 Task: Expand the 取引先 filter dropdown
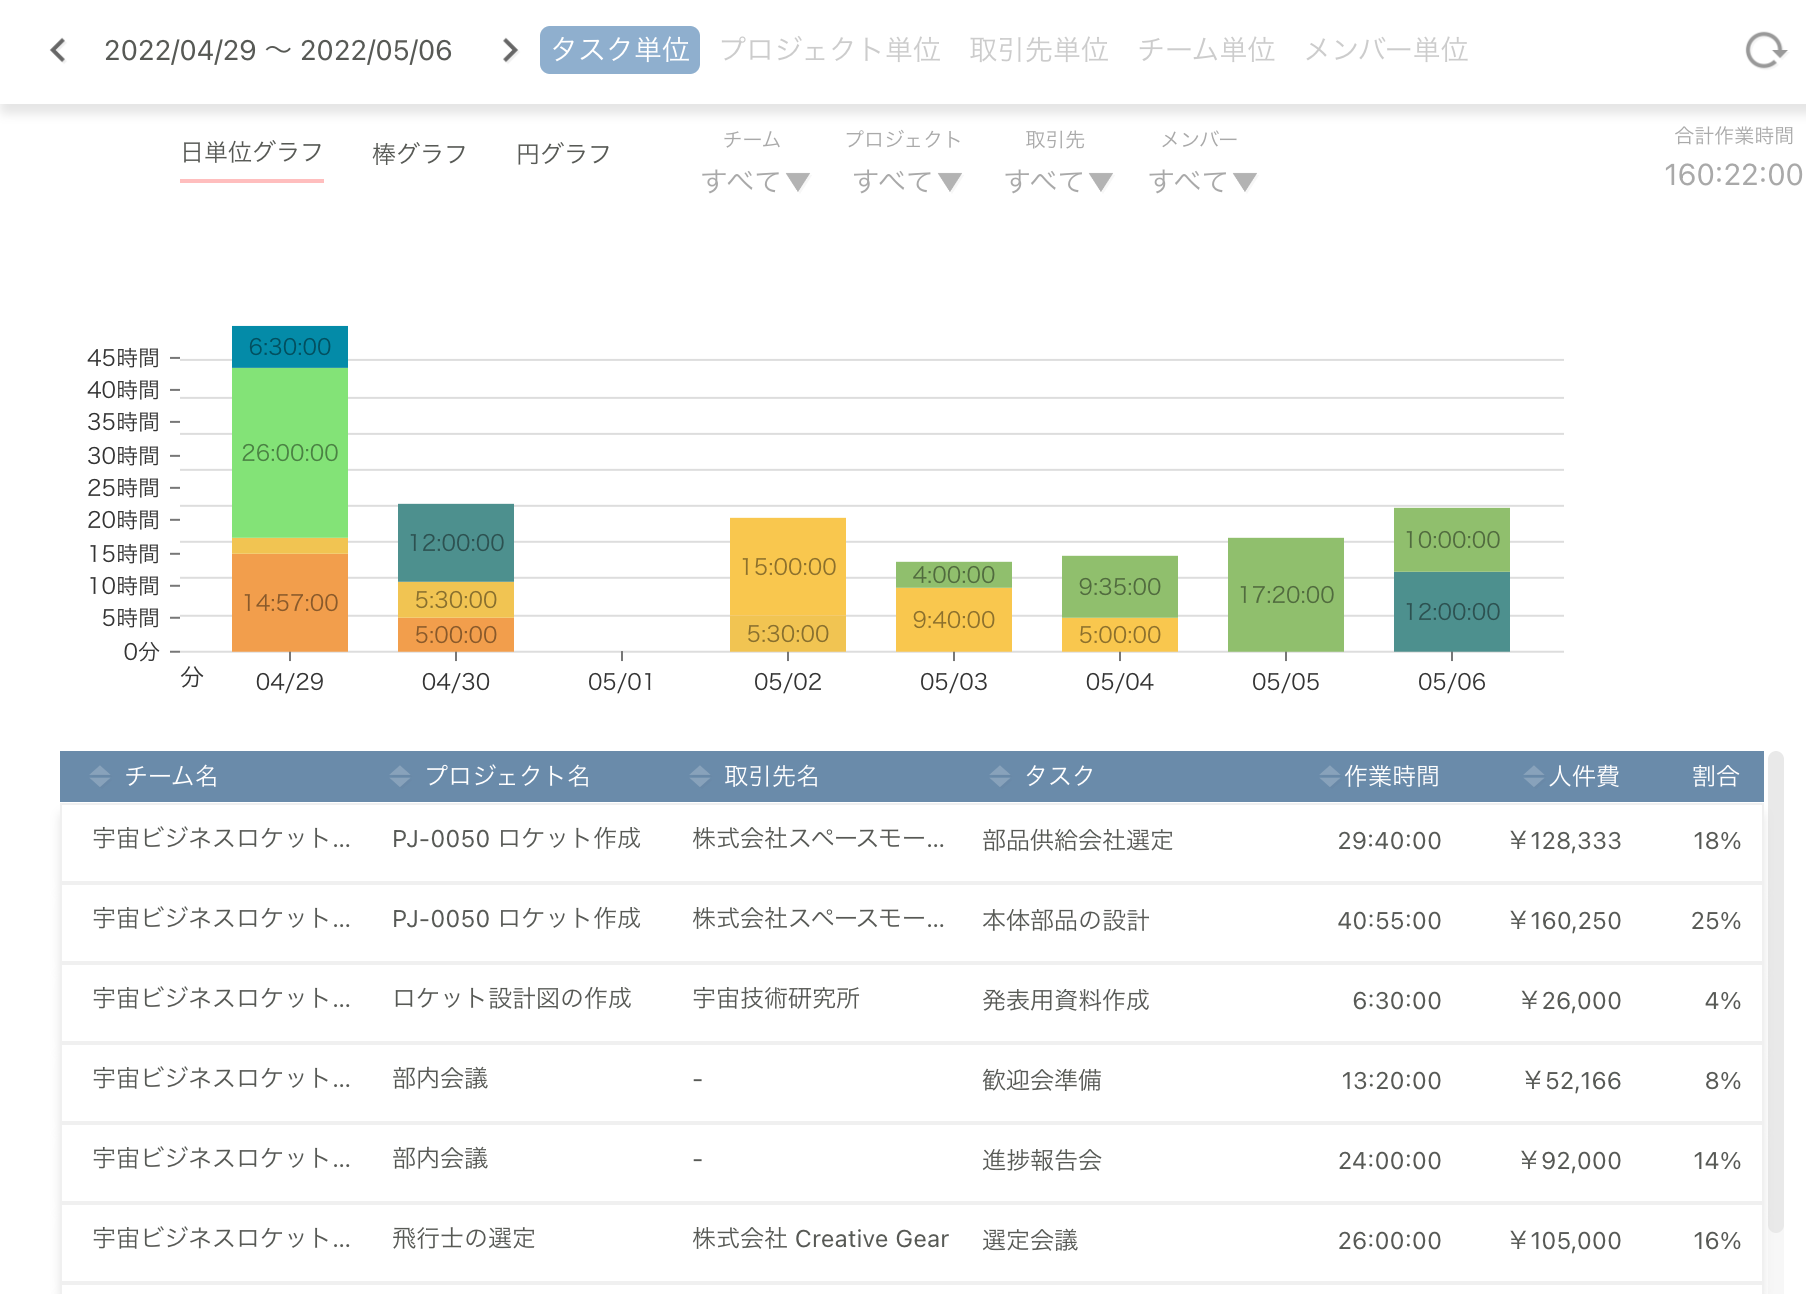(x=1058, y=181)
